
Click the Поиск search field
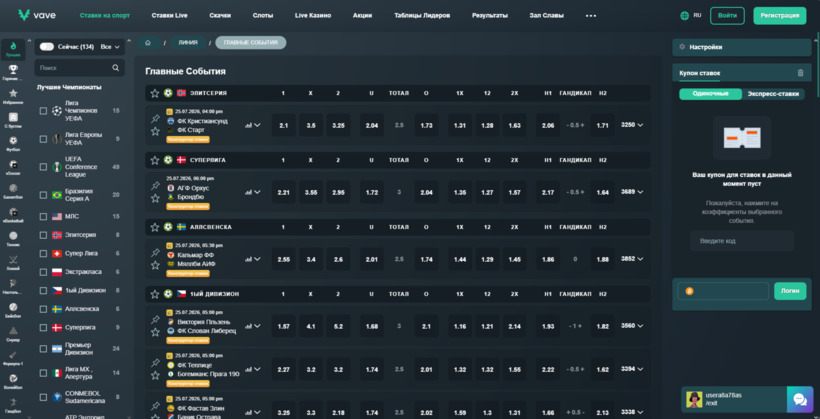click(x=79, y=68)
